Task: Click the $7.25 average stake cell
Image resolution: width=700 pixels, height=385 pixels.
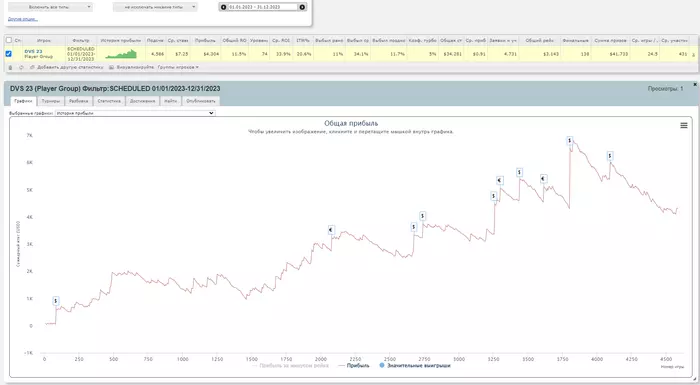Action: click(x=182, y=54)
